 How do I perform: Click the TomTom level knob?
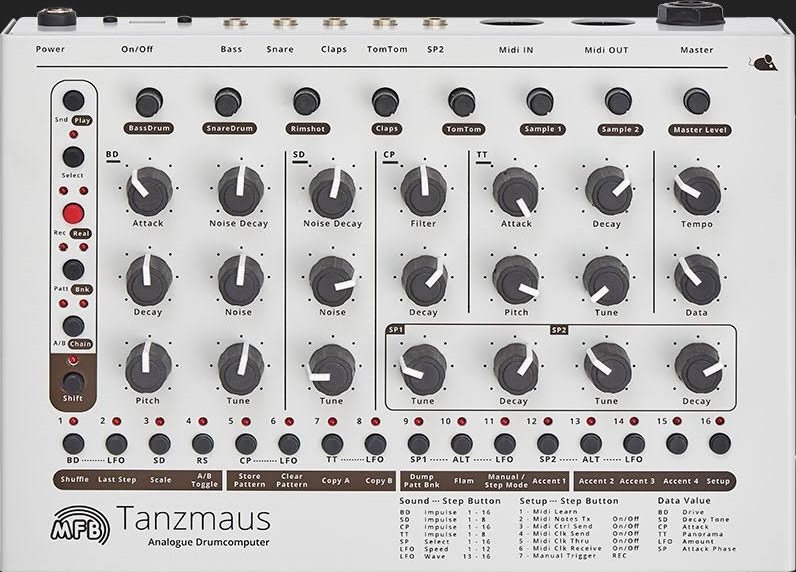tap(461, 102)
